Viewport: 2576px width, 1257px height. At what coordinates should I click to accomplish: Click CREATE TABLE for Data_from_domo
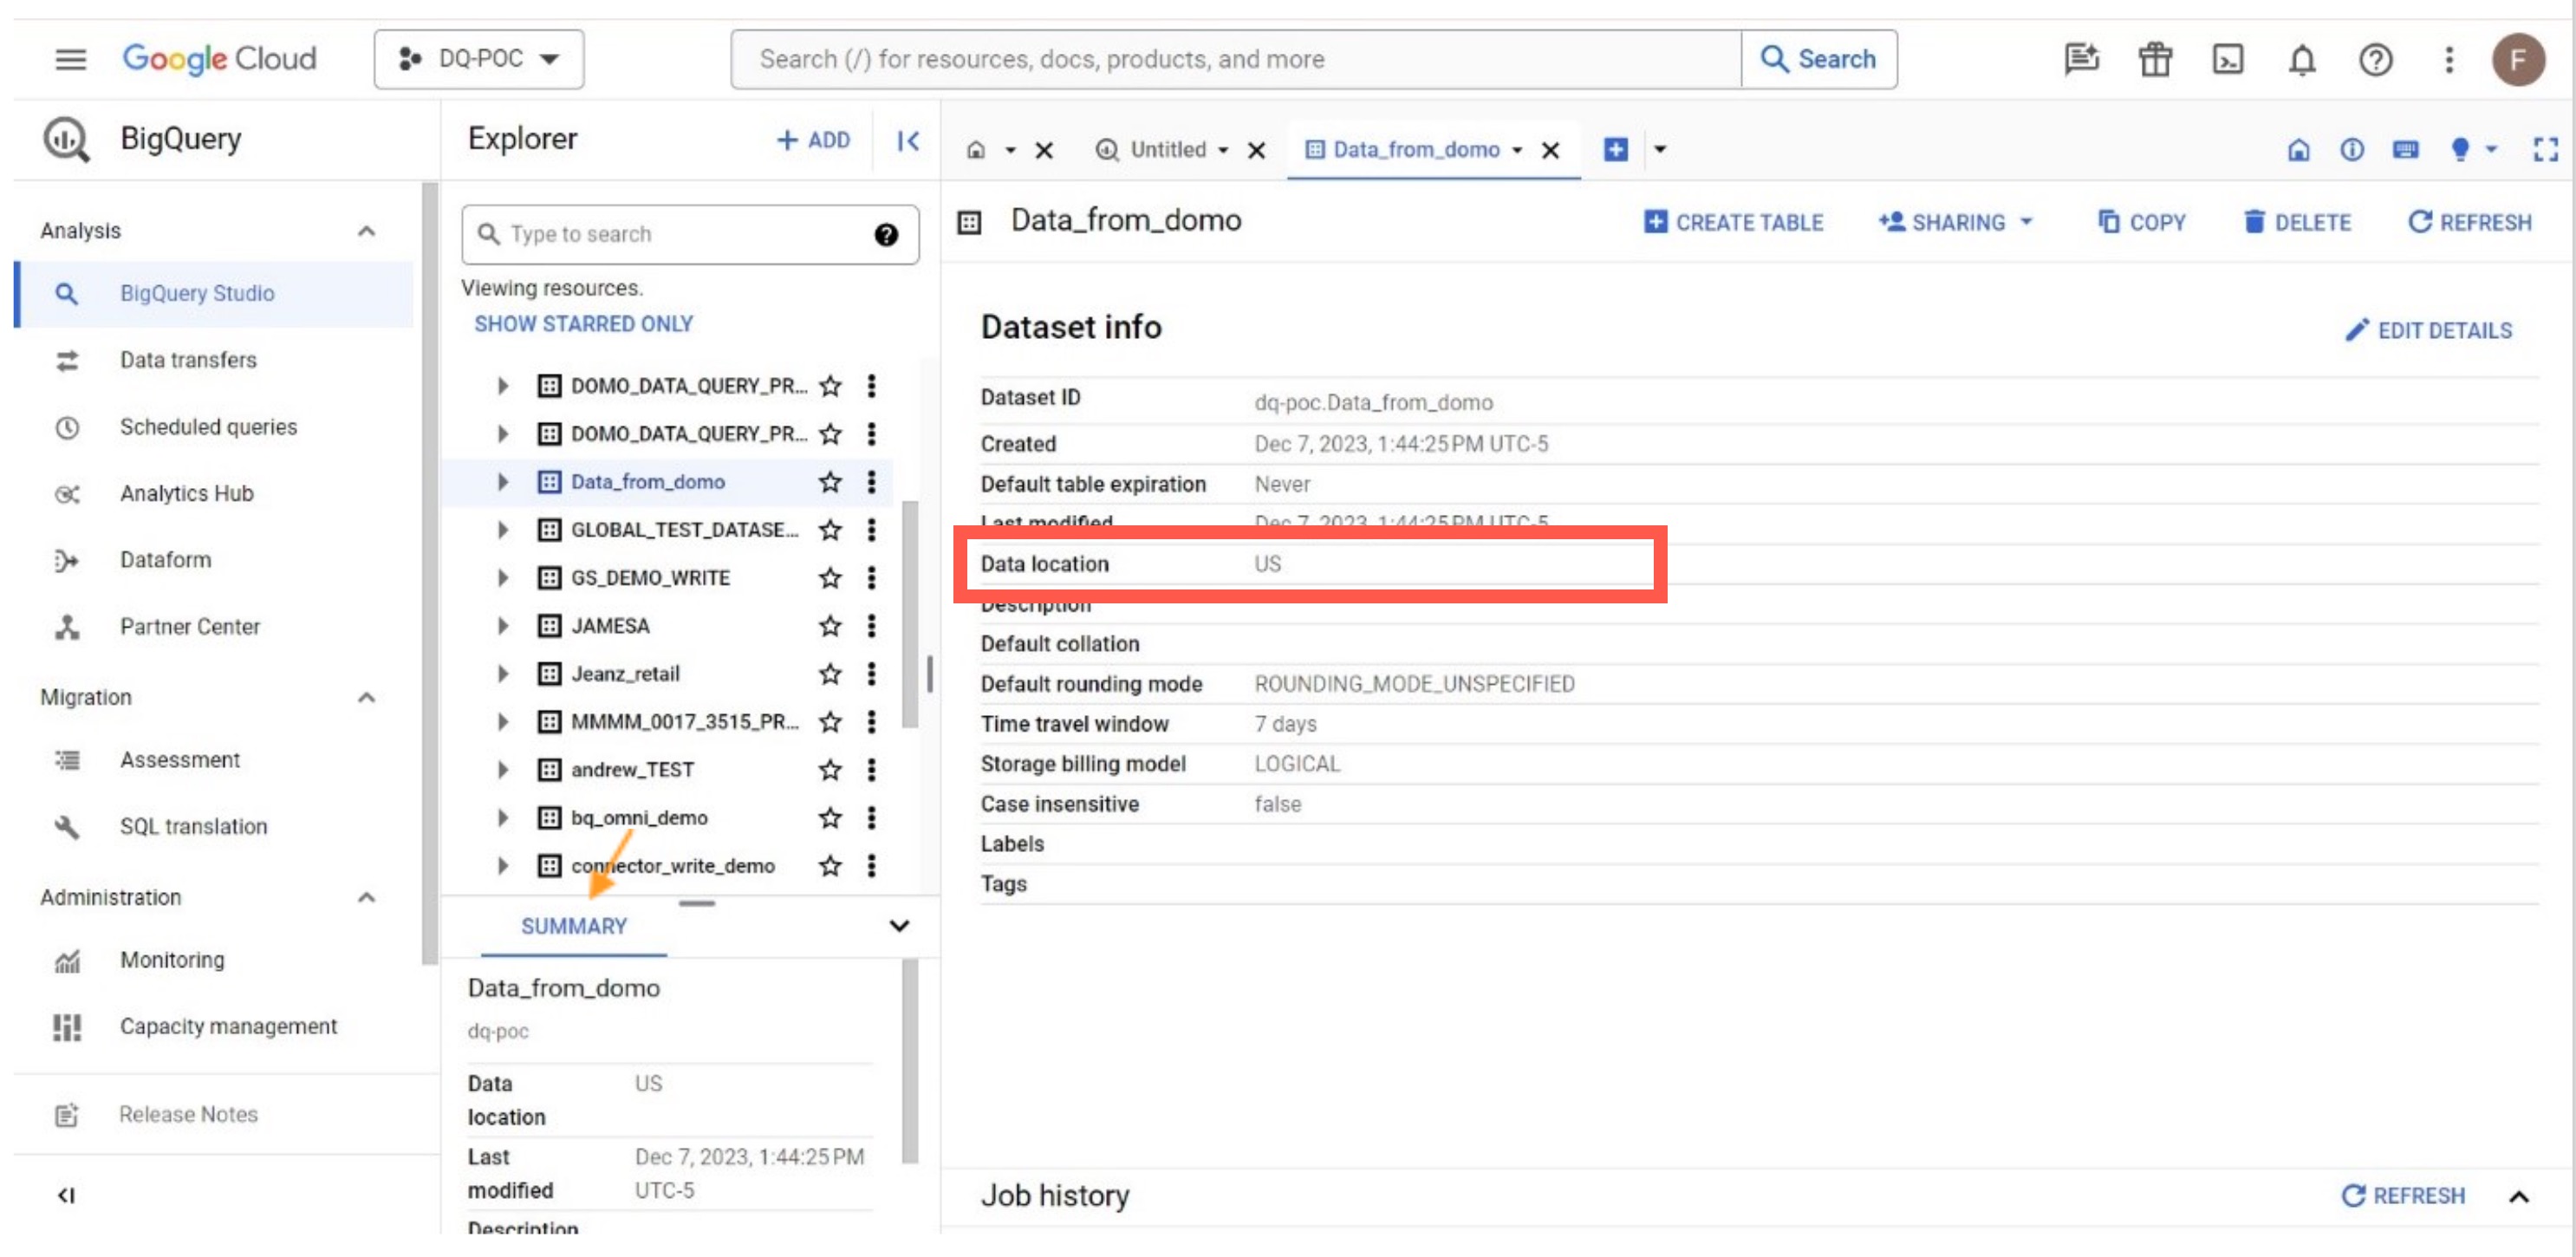1734,222
